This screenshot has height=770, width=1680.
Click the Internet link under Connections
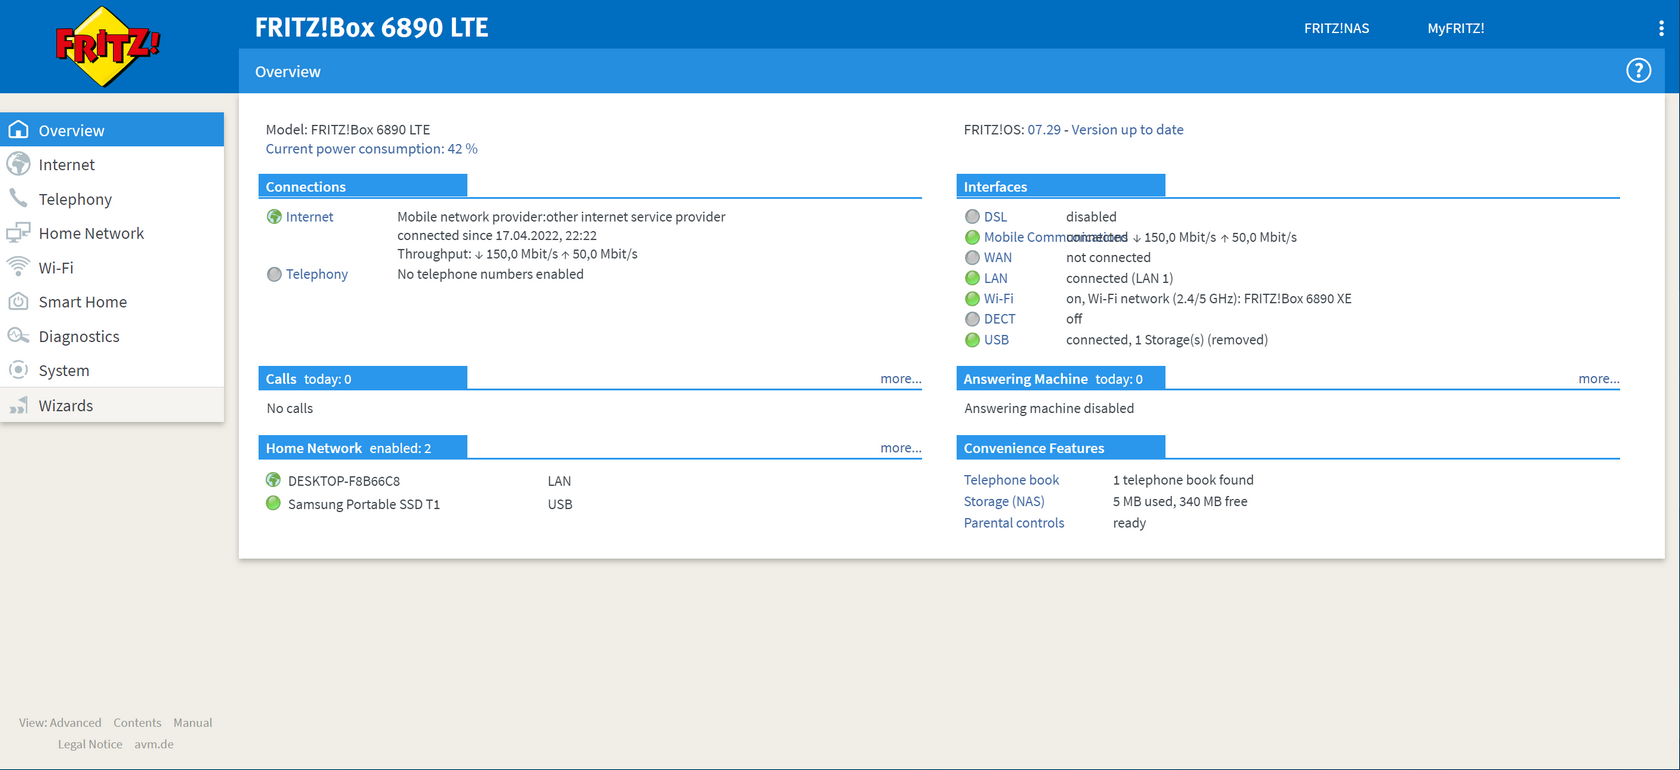[x=309, y=217]
